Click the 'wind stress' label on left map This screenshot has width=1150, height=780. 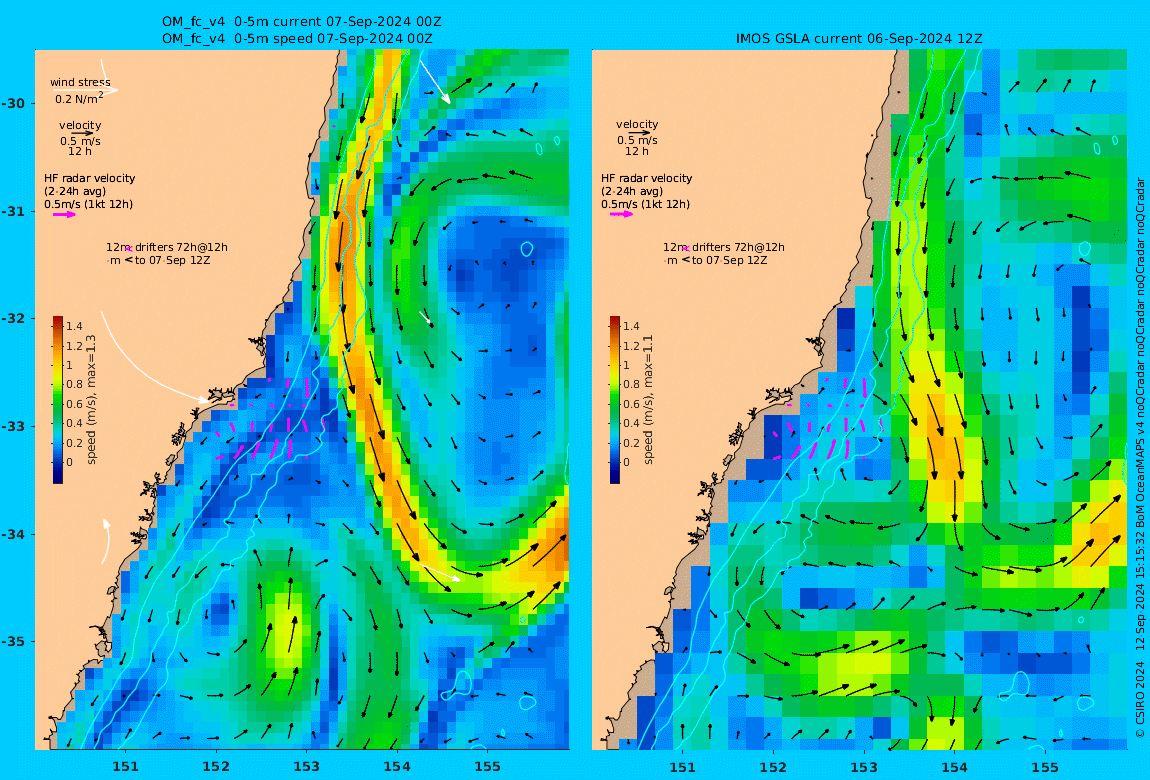point(80,82)
